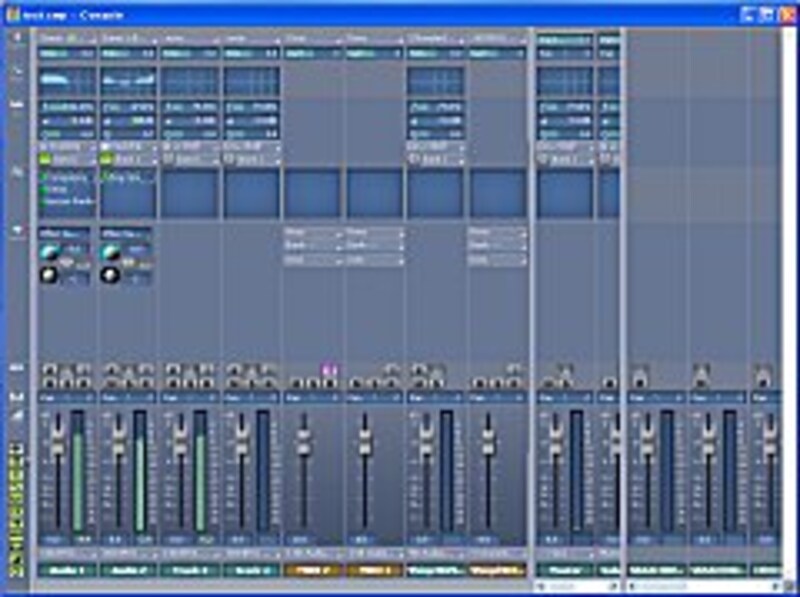Open the name dropdown at the top of Audio 2
The width and height of the screenshot is (800, 597).
coord(128,39)
